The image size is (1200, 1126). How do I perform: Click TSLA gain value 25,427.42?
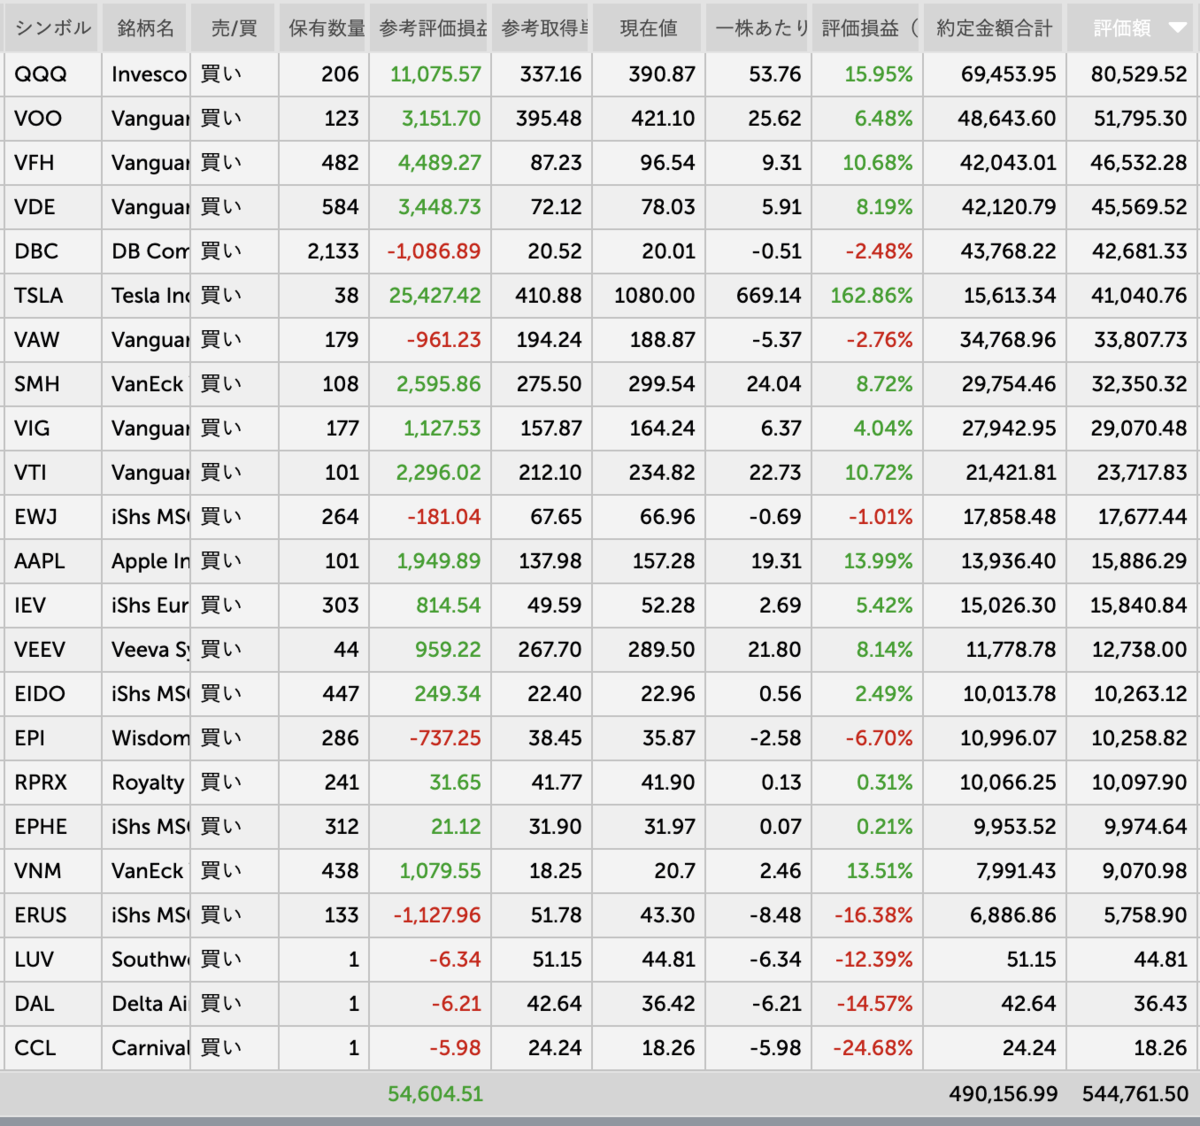click(x=435, y=296)
